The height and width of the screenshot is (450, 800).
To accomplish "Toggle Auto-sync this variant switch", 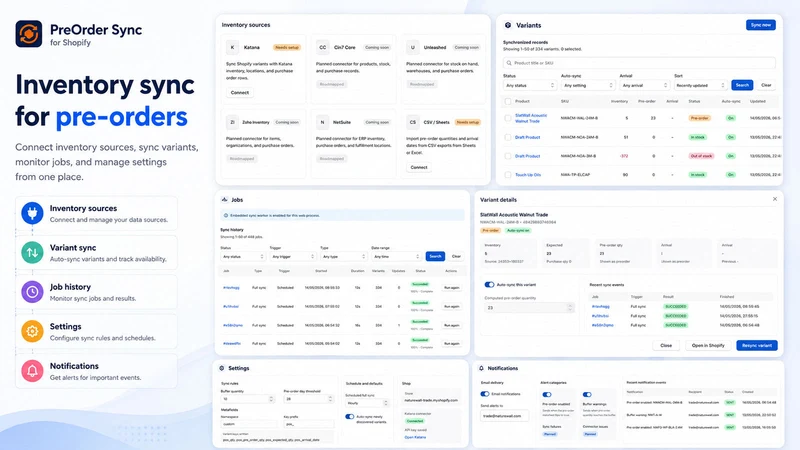I will click(489, 285).
